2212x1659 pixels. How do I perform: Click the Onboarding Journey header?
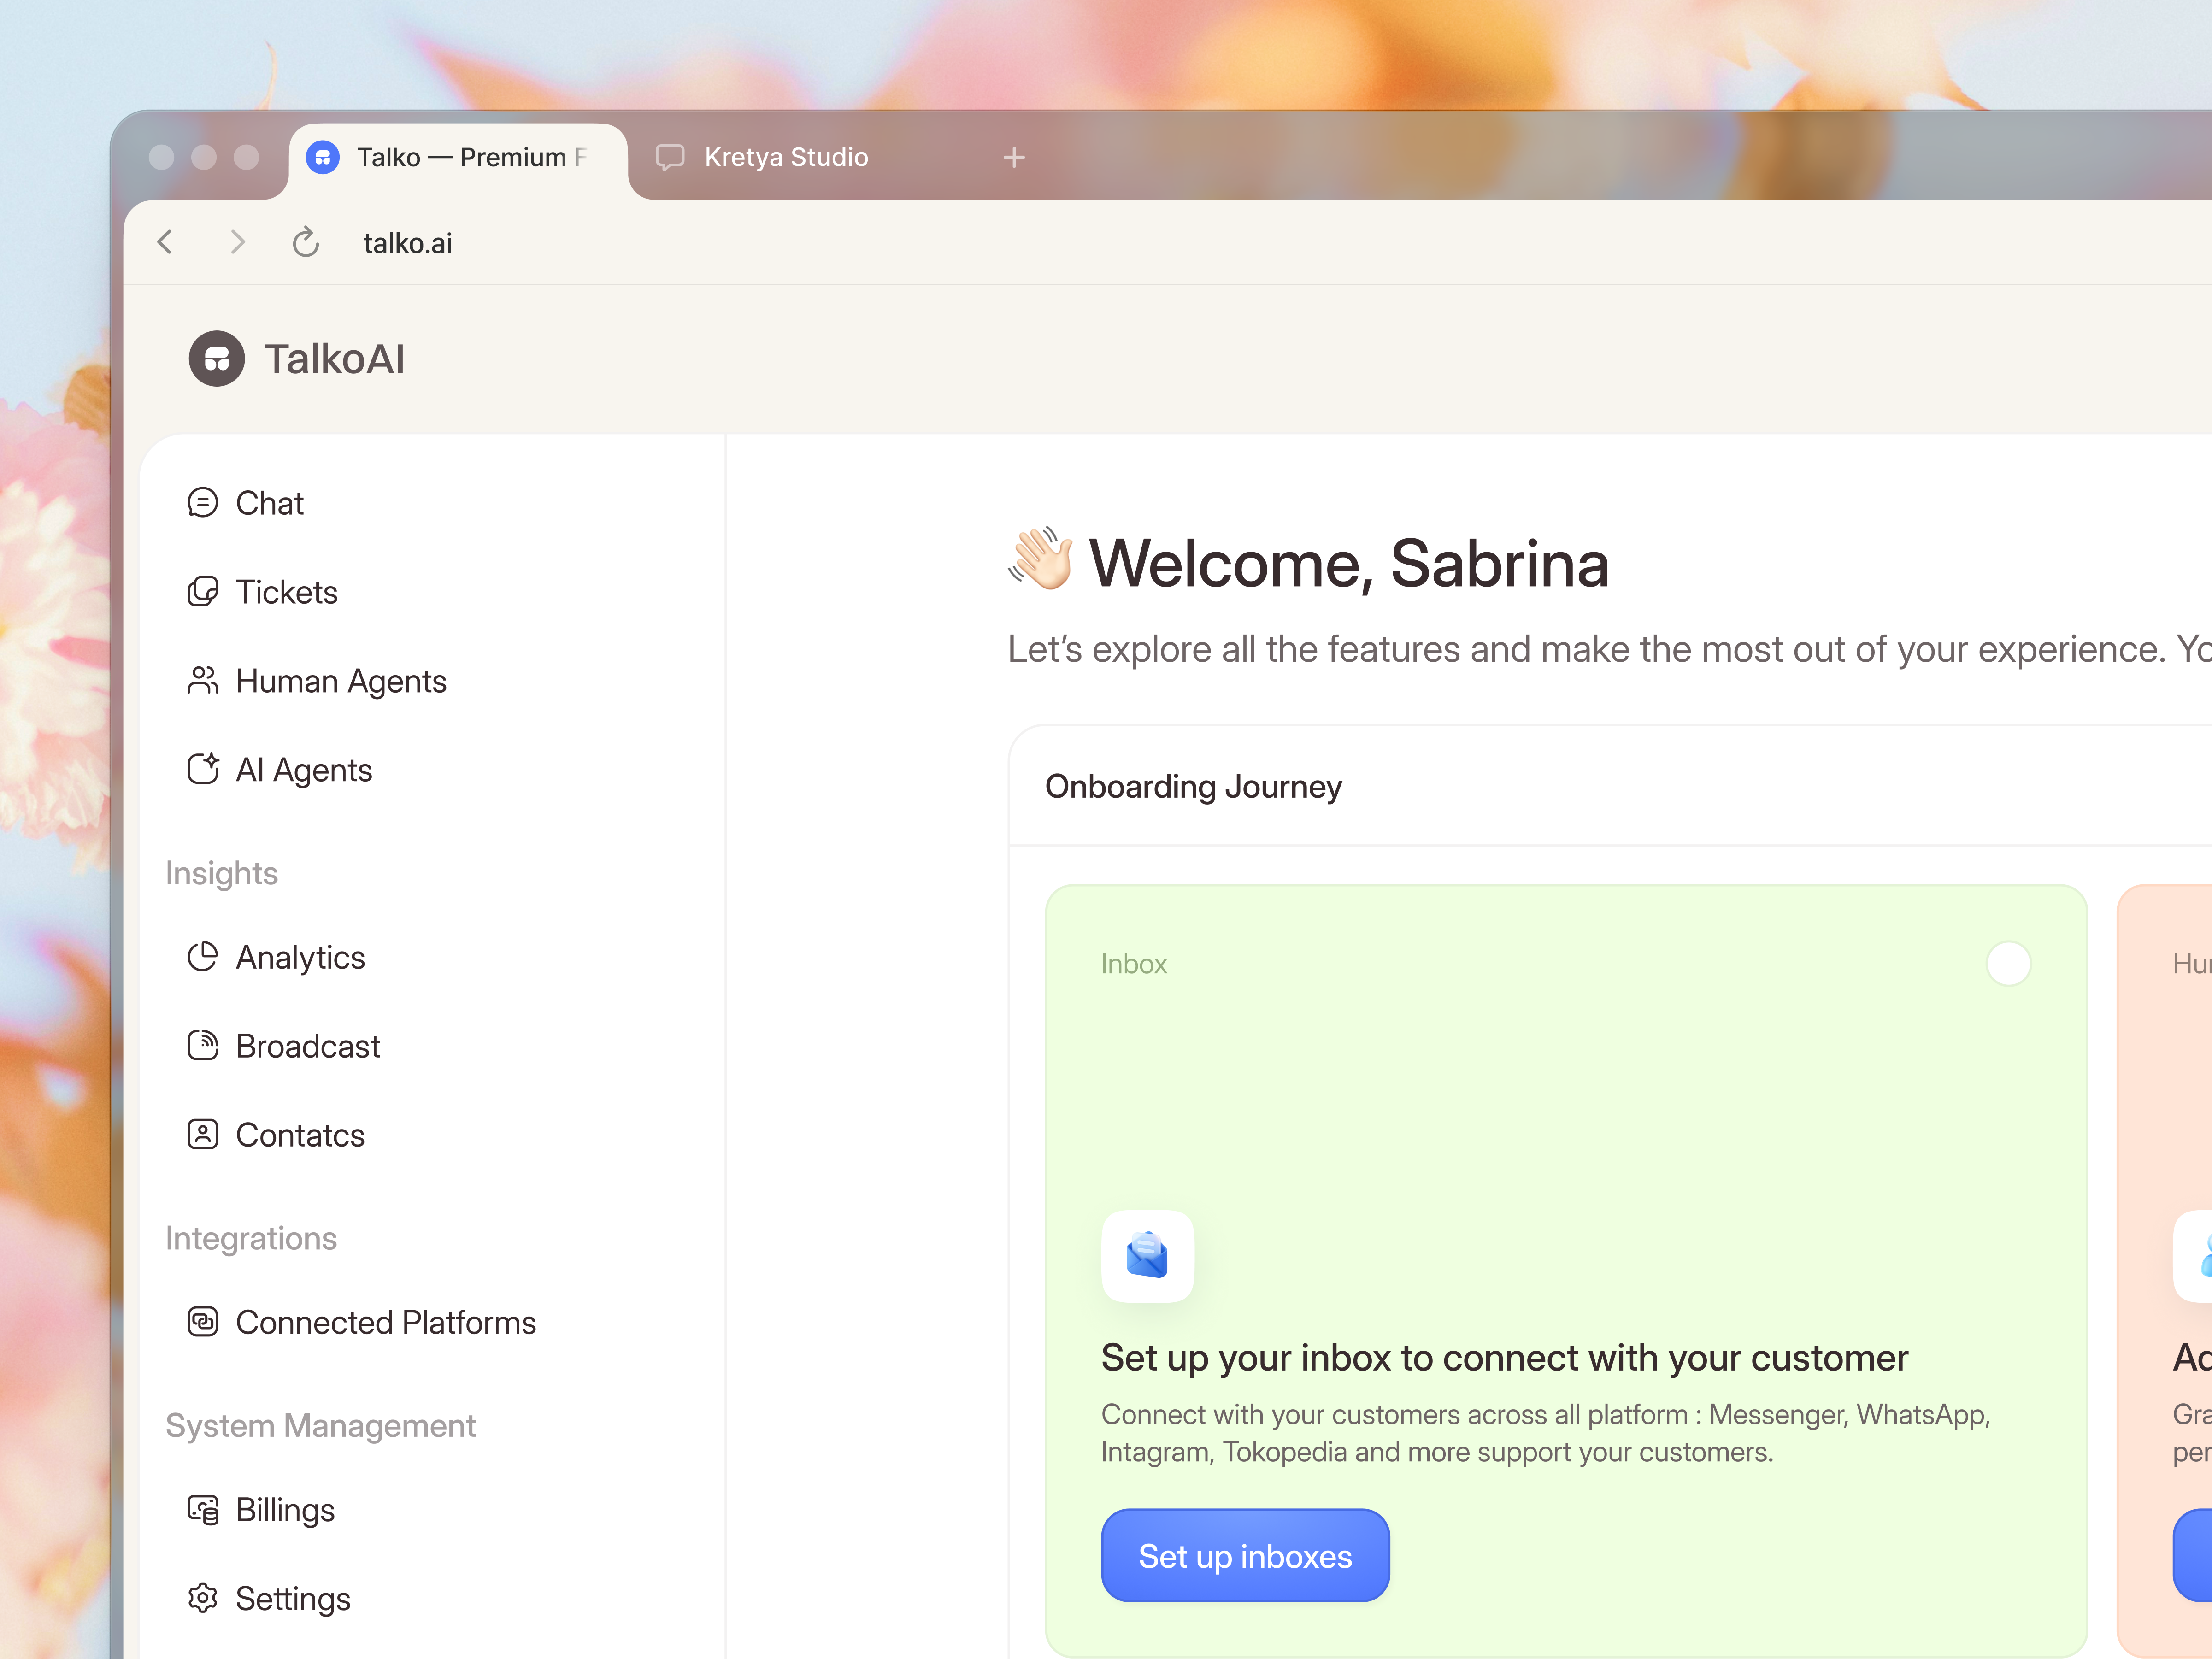tap(1193, 787)
